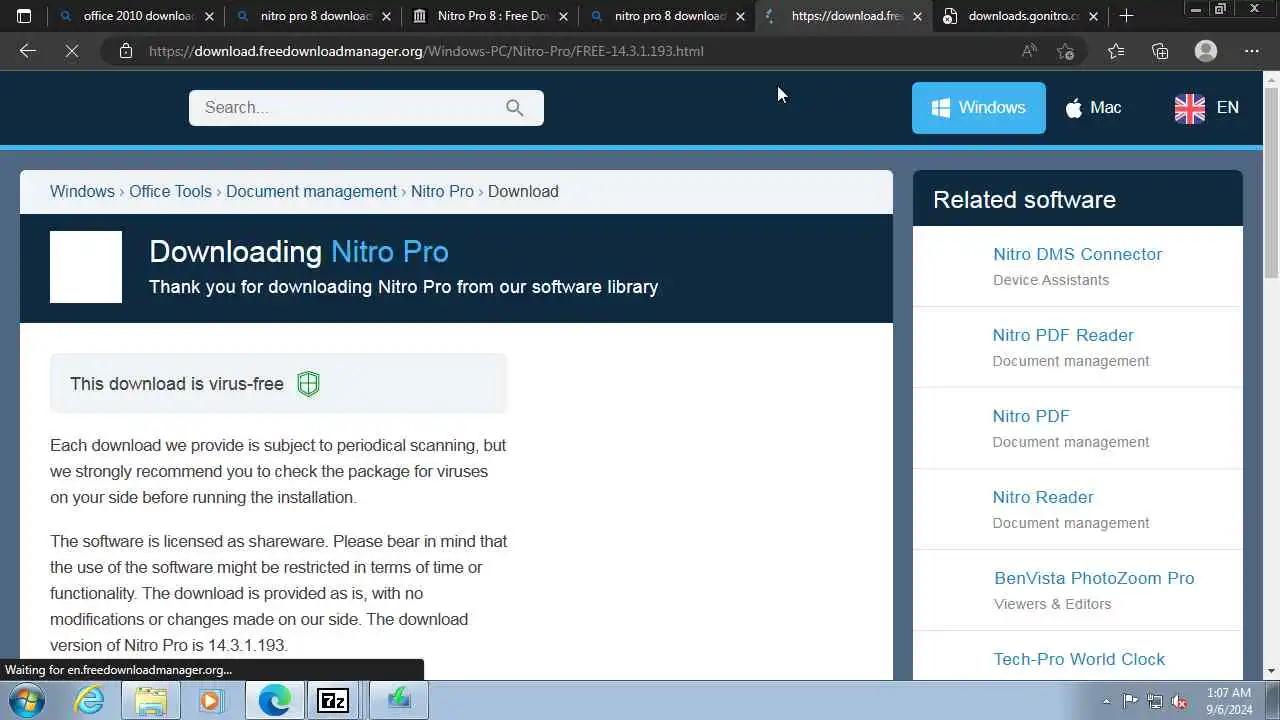This screenshot has width=1280, height=720.
Task: Open Nitro PDF Reader related software
Action: (x=1063, y=335)
